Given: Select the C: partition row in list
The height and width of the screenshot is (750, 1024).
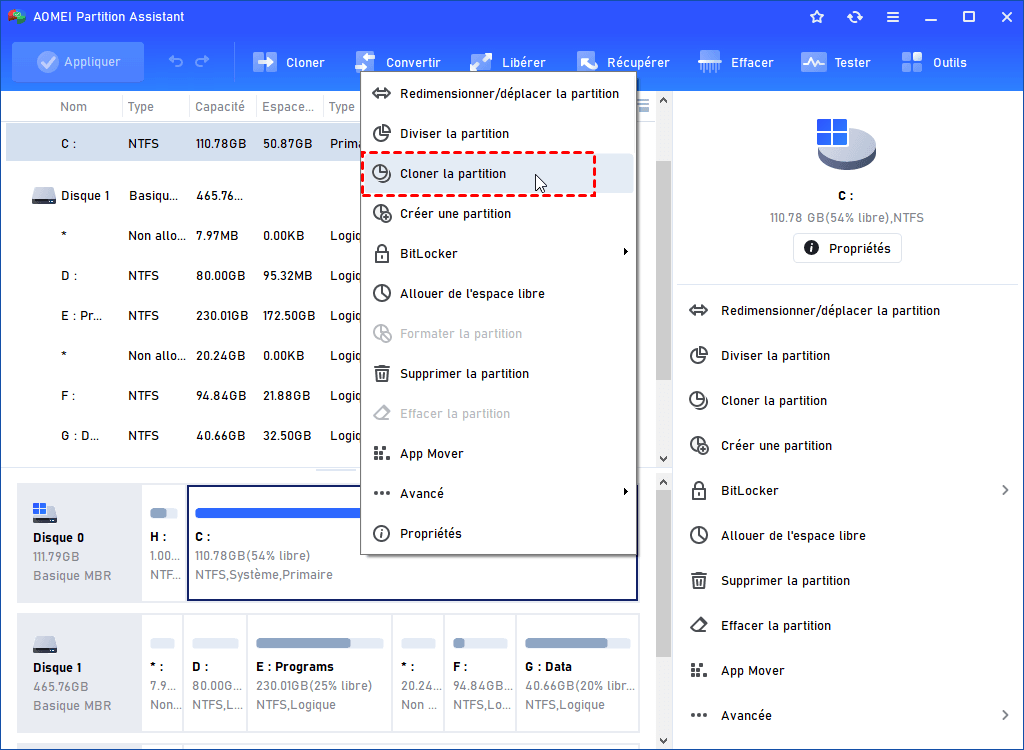Looking at the screenshot, I should pos(184,143).
